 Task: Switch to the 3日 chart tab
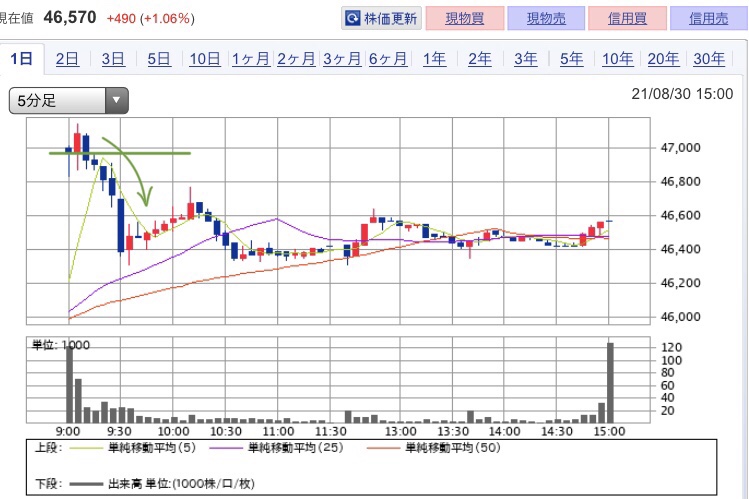tap(113, 59)
